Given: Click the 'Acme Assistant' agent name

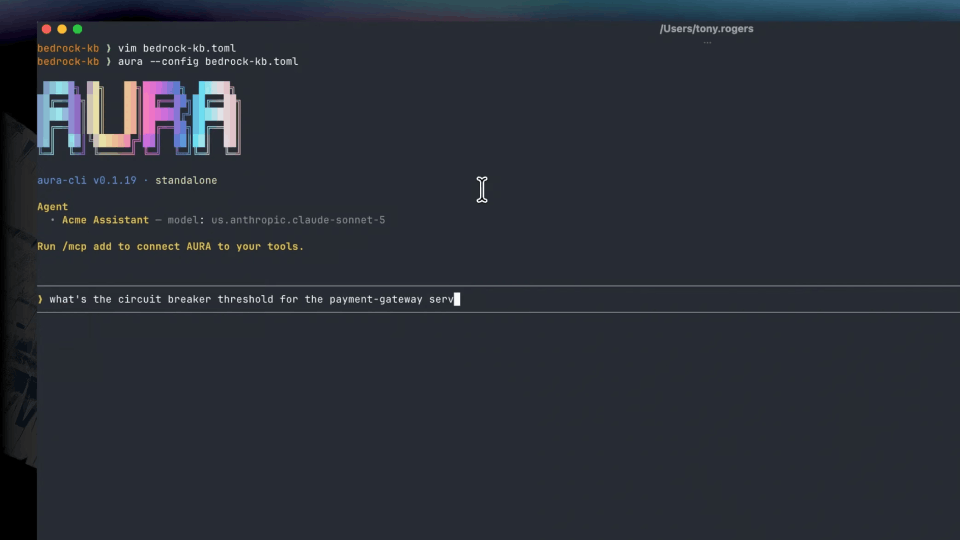Looking at the screenshot, I should click(105, 220).
